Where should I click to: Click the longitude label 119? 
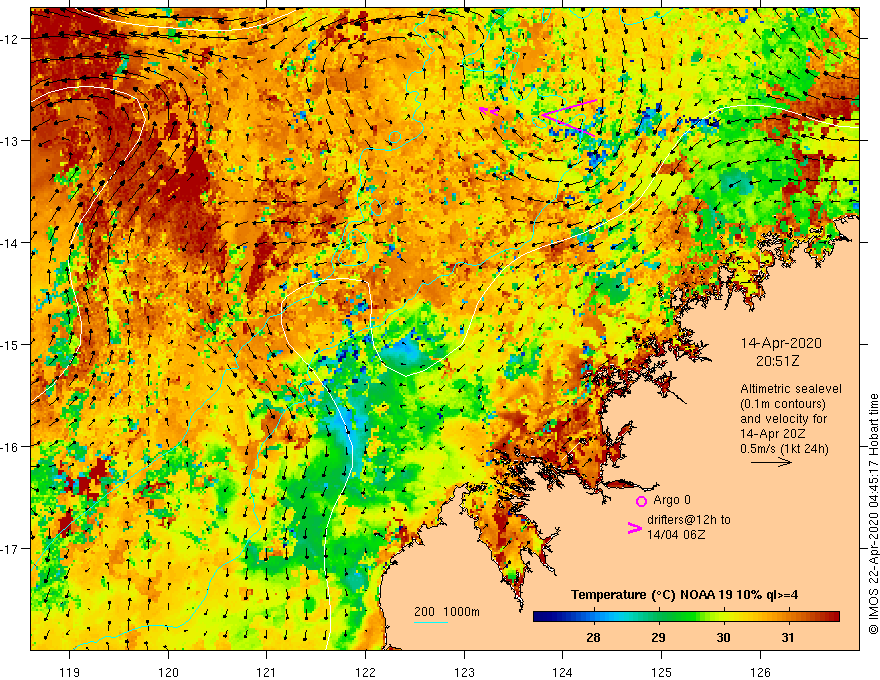[70, 672]
